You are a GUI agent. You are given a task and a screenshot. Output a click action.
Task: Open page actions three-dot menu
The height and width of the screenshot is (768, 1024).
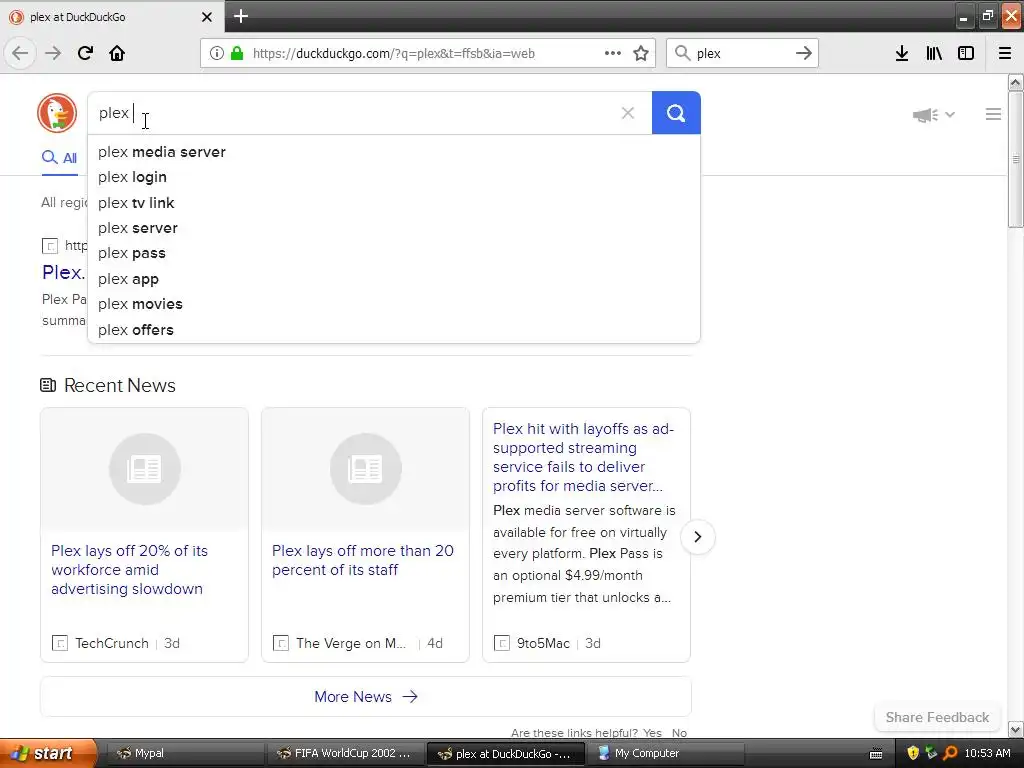pyautogui.click(x=613, y=53)
